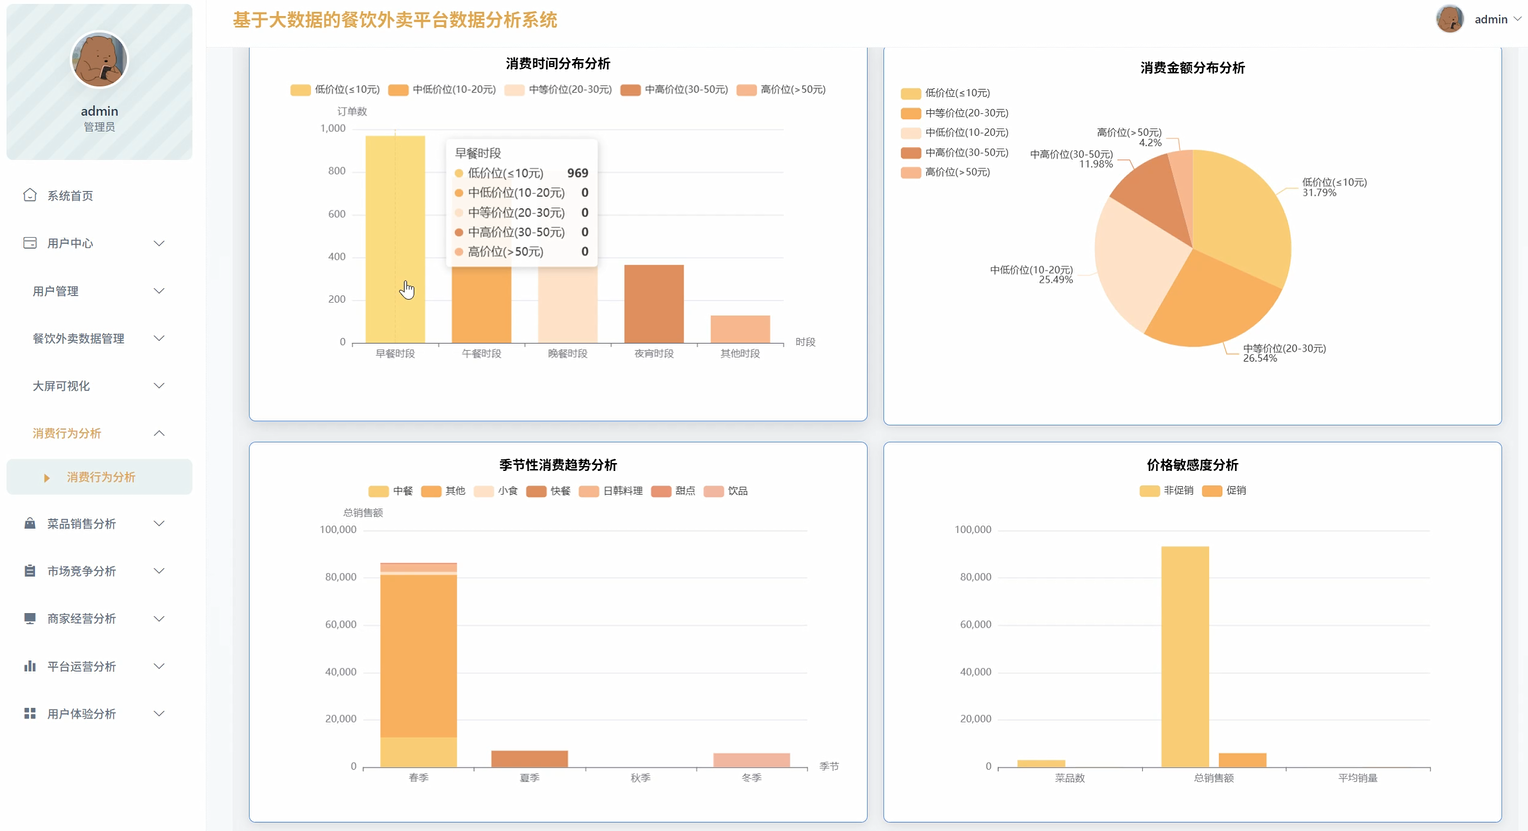
Task: Expand the 用户管理 submenu chevron
Action: tap(158, 290)
